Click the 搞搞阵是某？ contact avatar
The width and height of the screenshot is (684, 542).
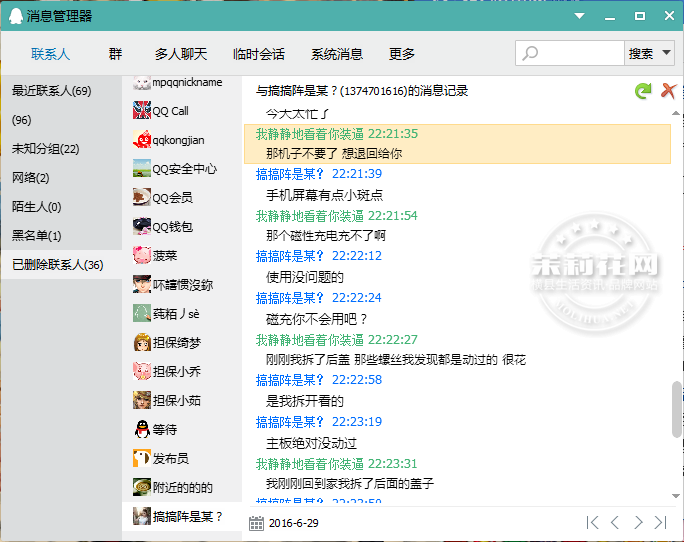pyautogui.click(x=142, y=516)
